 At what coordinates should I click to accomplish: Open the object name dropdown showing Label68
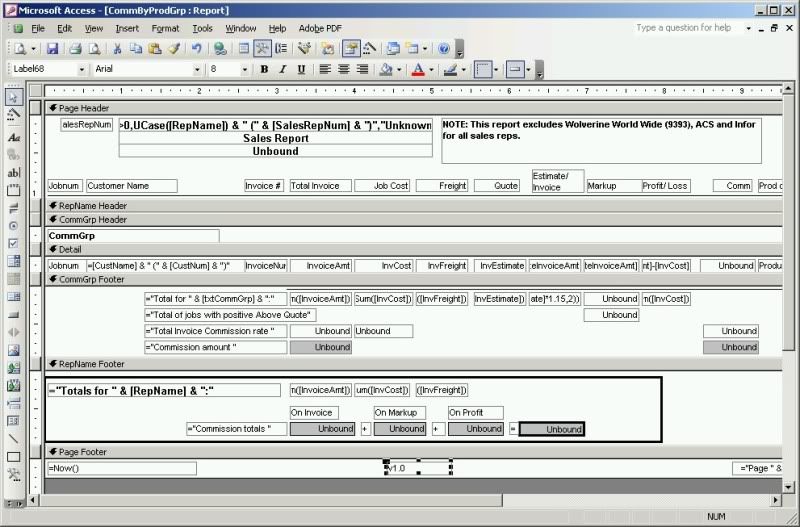81,70
